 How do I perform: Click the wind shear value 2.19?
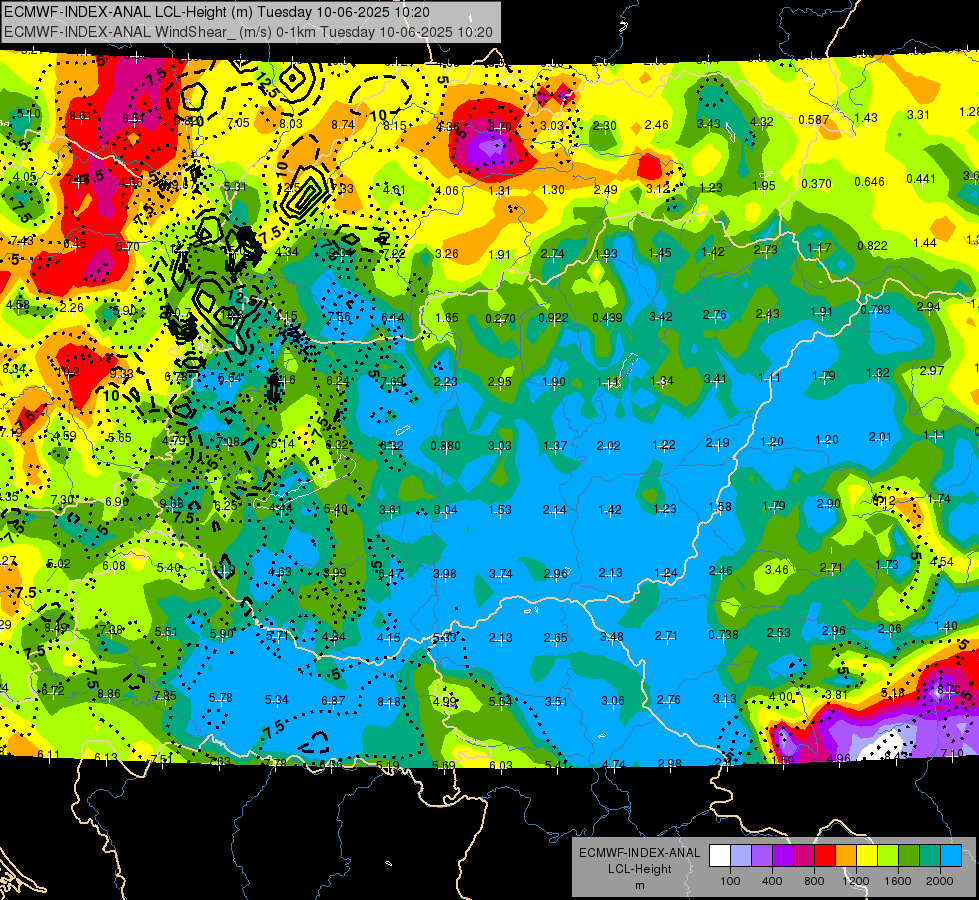pyautogui.click(x=717, y=443)
